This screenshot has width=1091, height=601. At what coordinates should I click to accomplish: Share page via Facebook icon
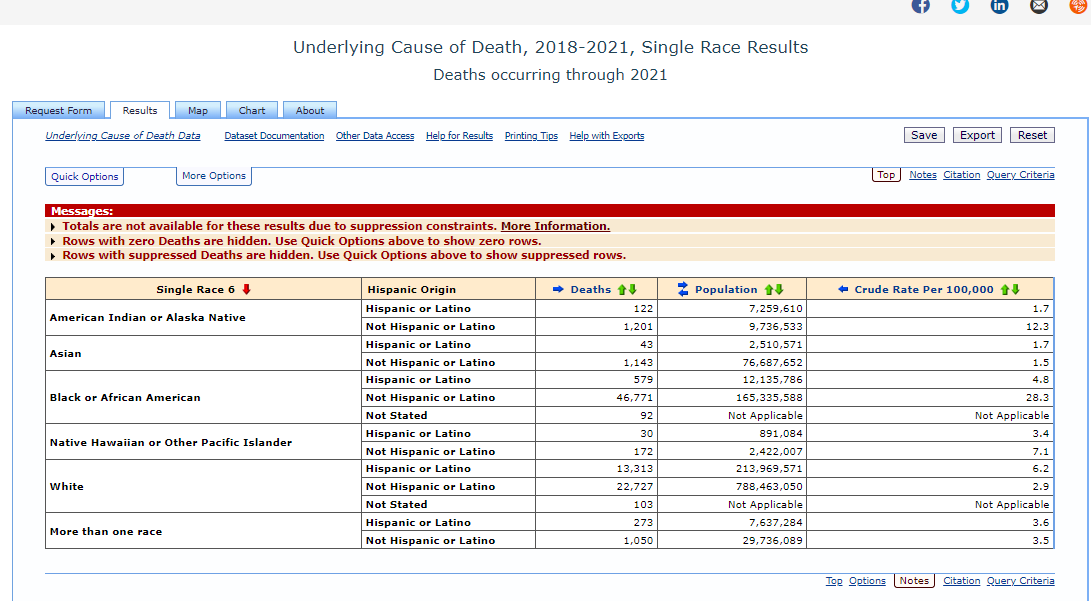click(921, 6)
